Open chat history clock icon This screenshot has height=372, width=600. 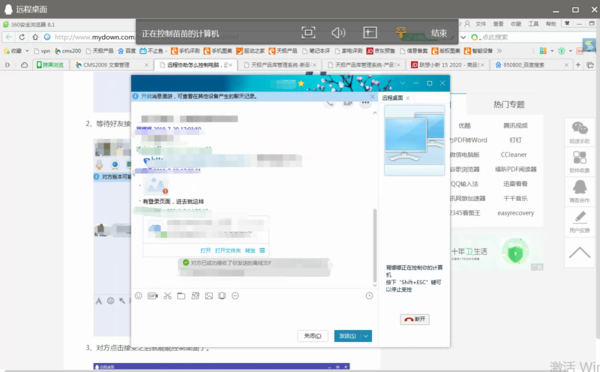(x=369, y=295)
